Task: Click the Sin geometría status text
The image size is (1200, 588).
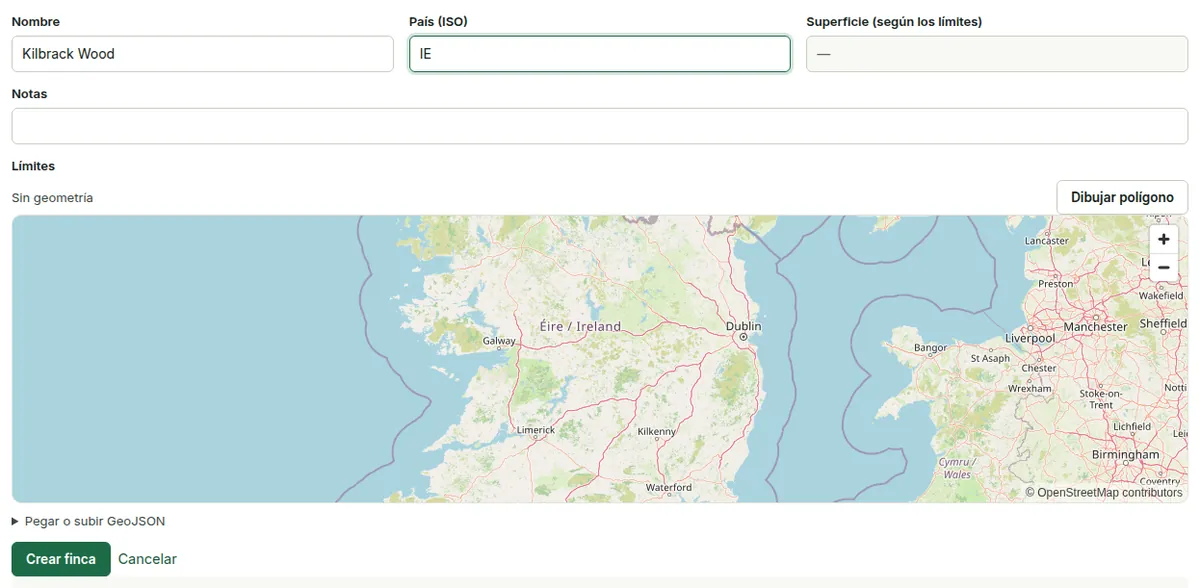Action: coord(52,198)
